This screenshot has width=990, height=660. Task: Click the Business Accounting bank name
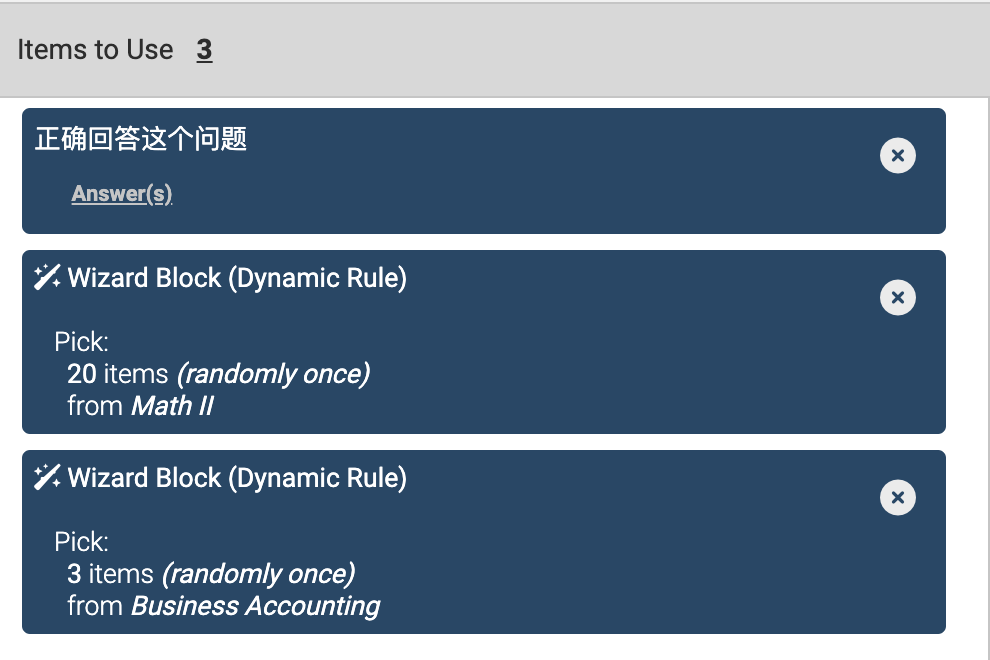pos(256,606)
